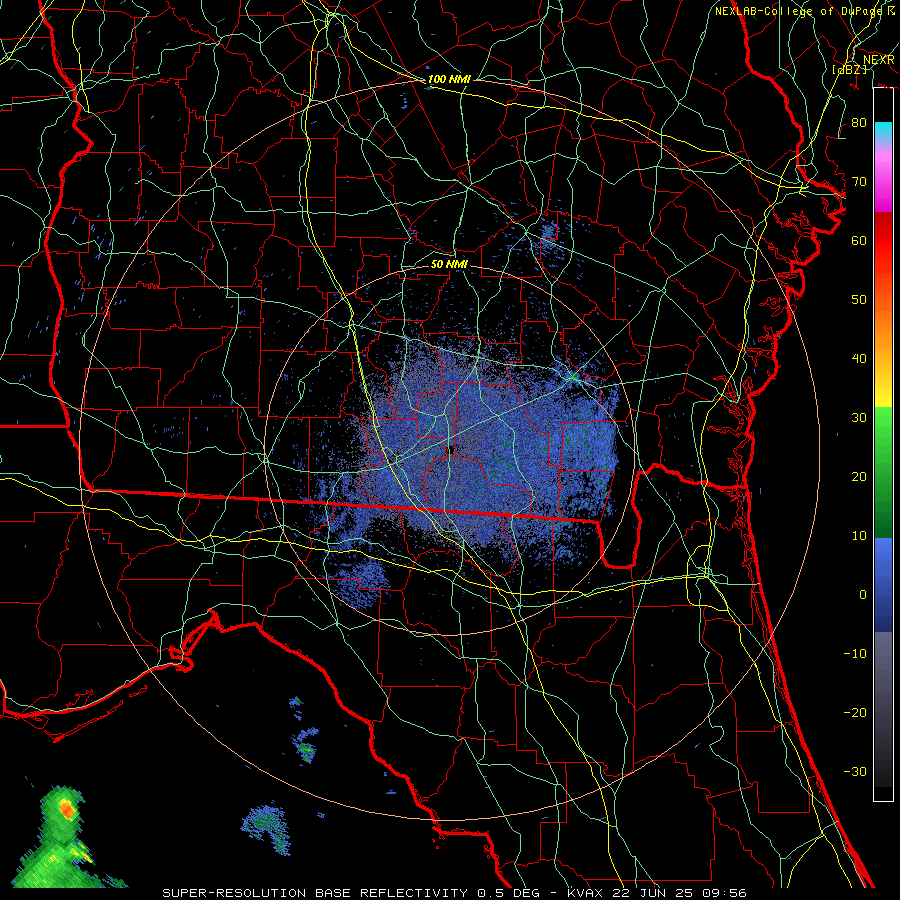
Task: Click the 0 value on the dBZ scale
Action: [x=862, y=595]
